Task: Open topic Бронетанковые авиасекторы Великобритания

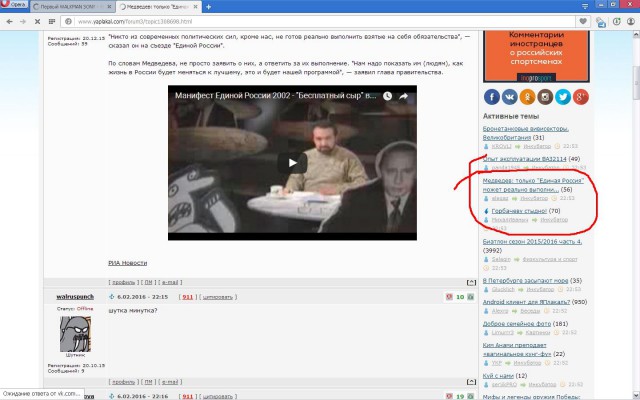Action: (x=526, y=133)
